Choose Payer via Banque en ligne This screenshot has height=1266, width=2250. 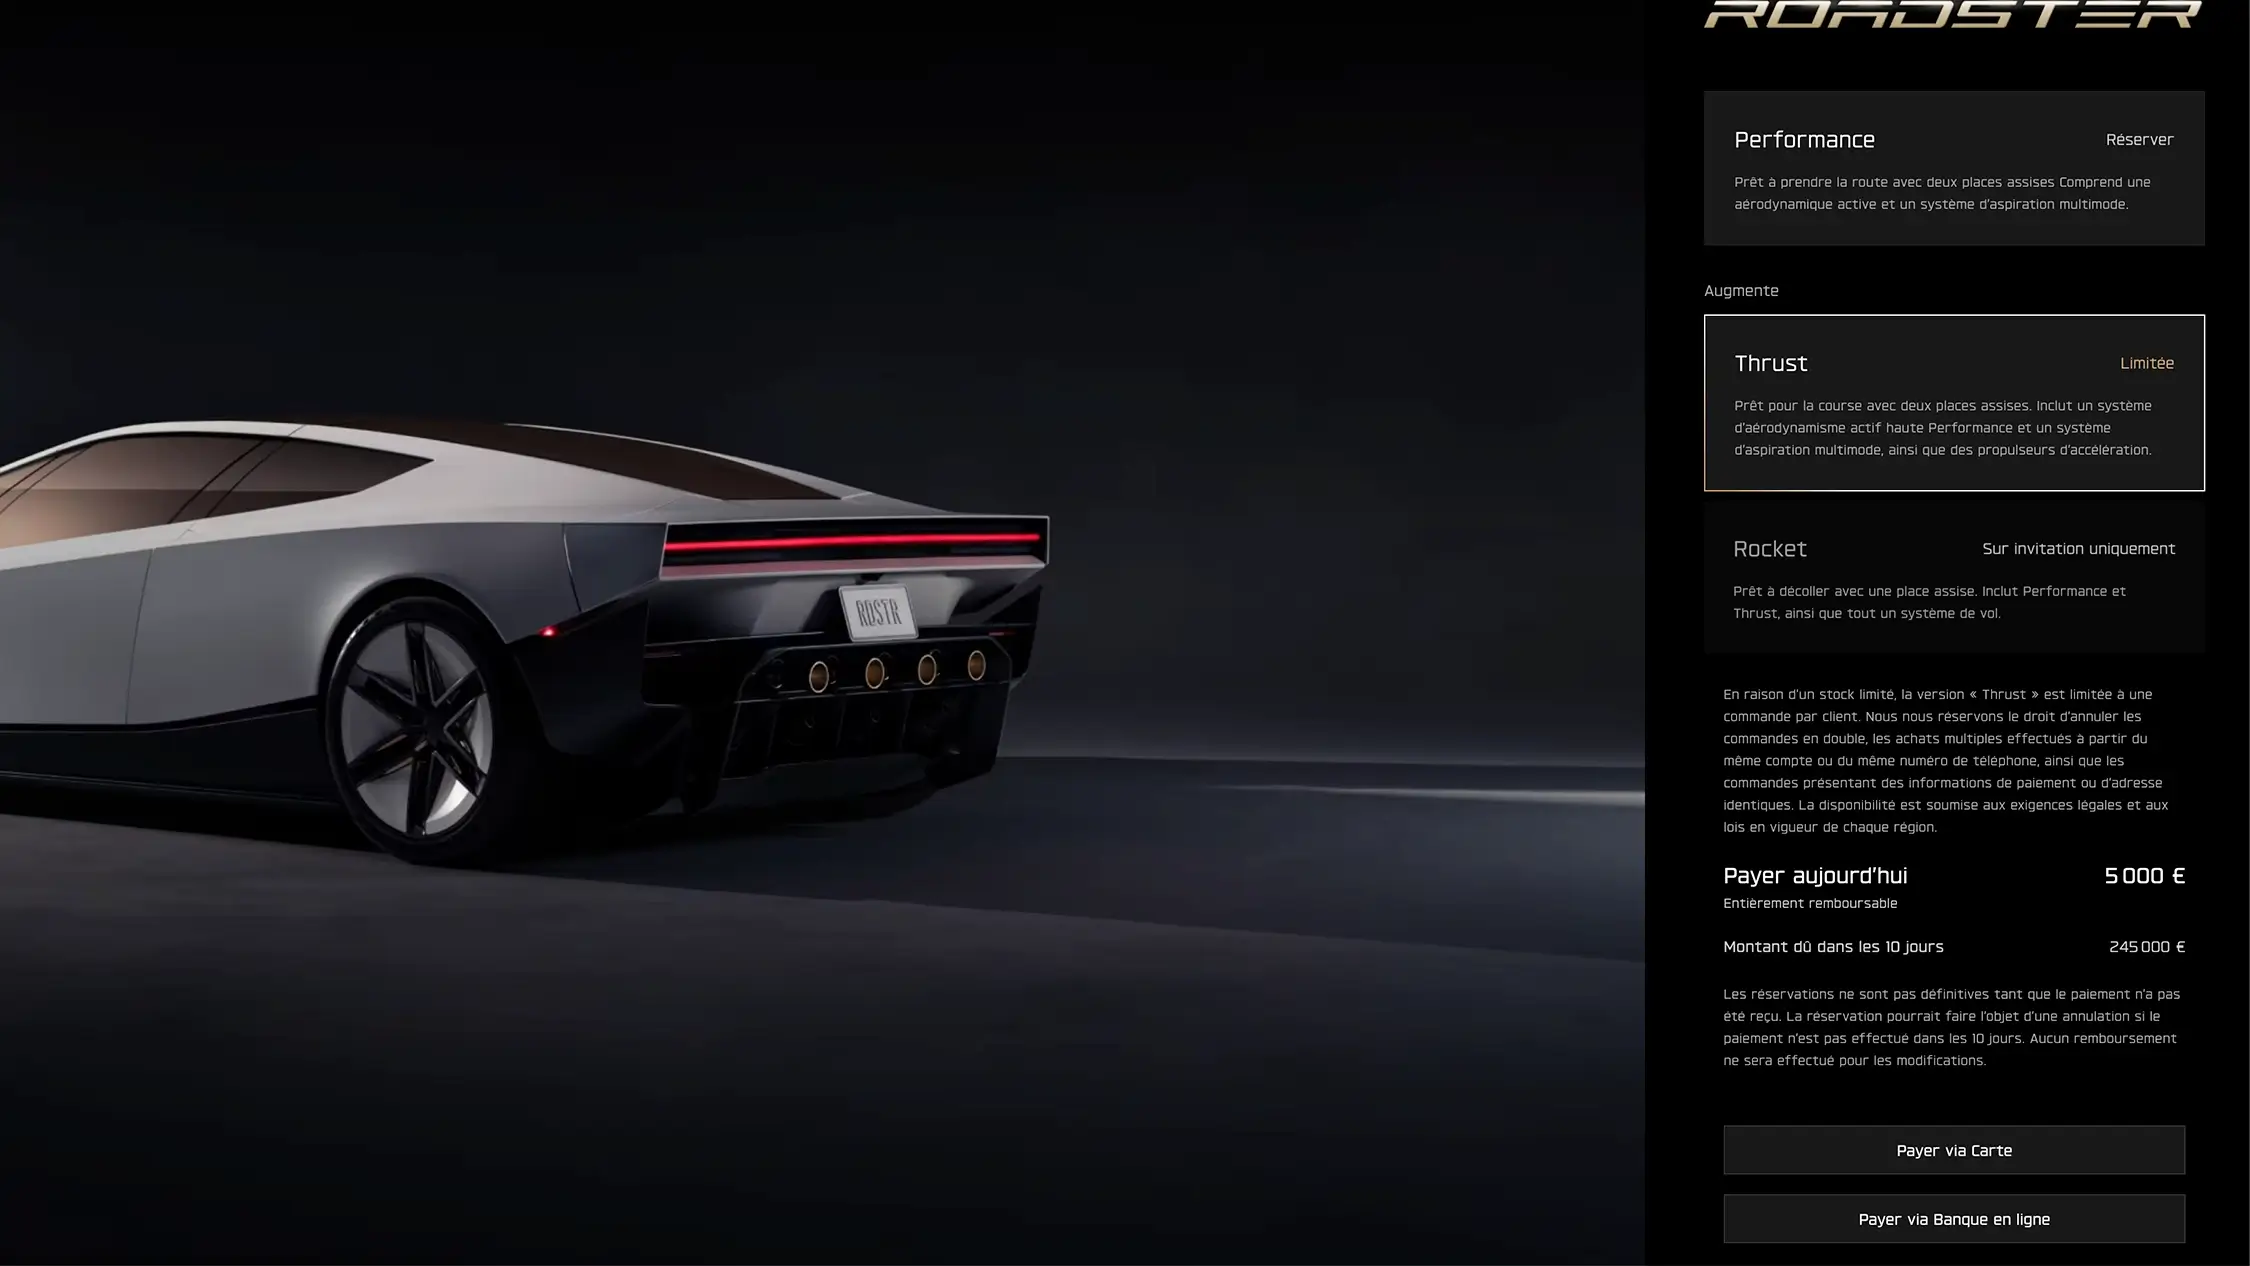click(1954, 1219)
